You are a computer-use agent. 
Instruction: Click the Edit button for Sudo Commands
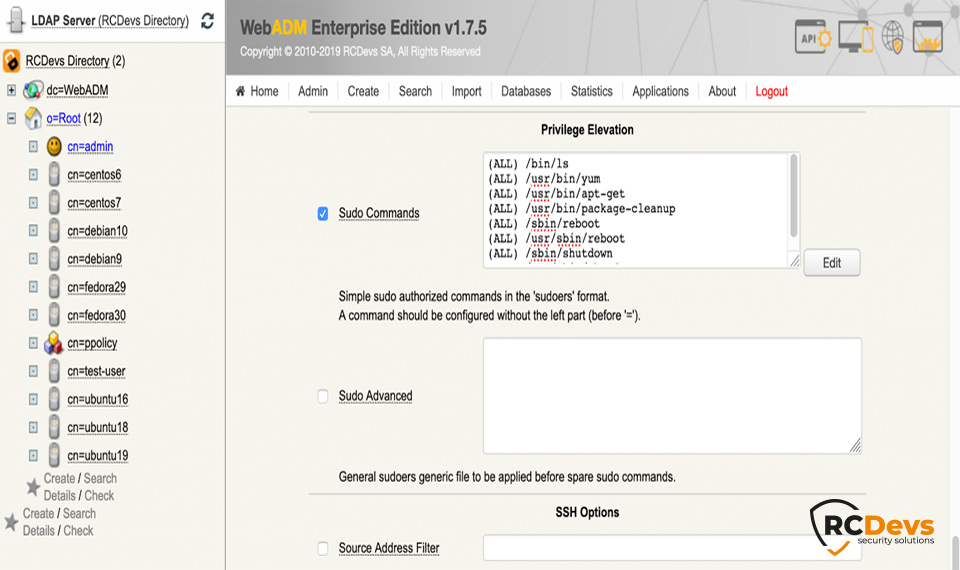(x=831, y=263)
